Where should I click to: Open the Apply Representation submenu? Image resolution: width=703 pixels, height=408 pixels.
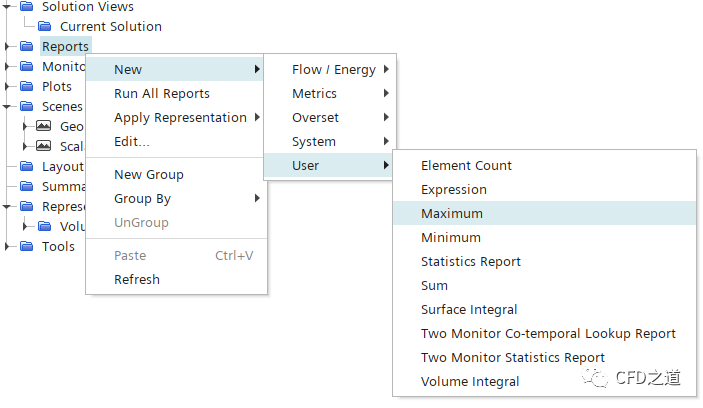click(180, 118)
